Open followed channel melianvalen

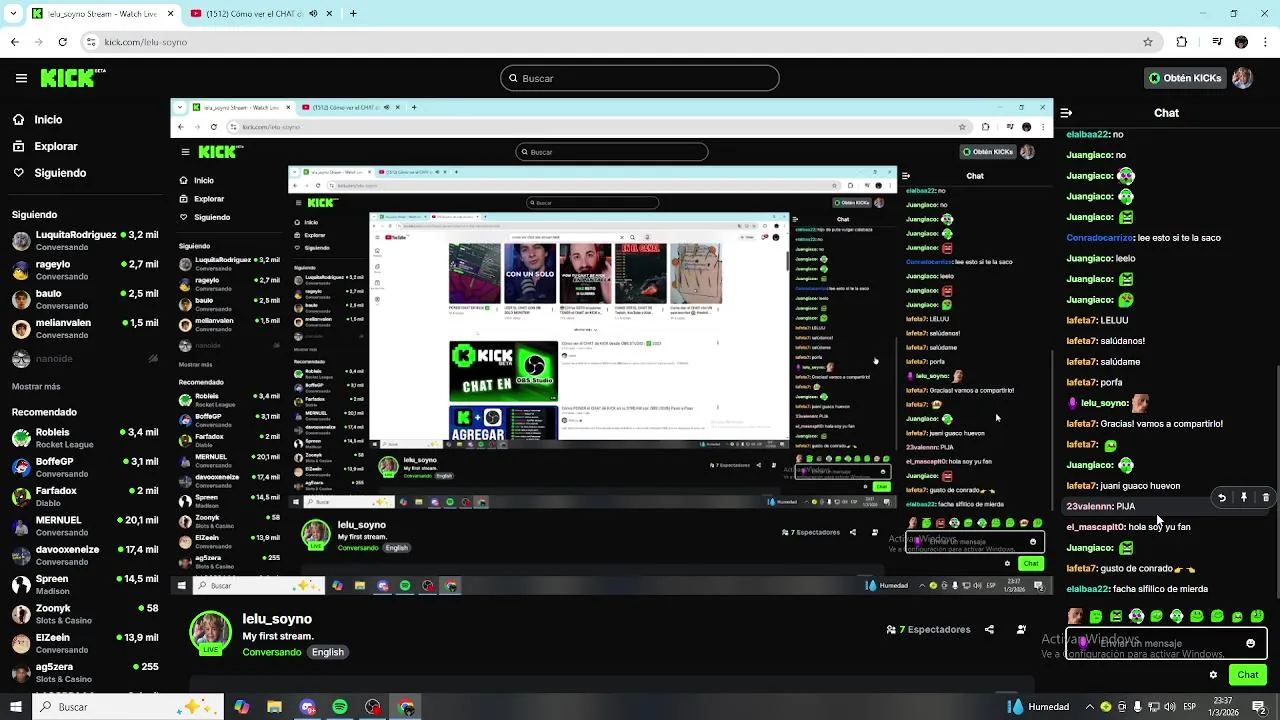coord(84,328)
